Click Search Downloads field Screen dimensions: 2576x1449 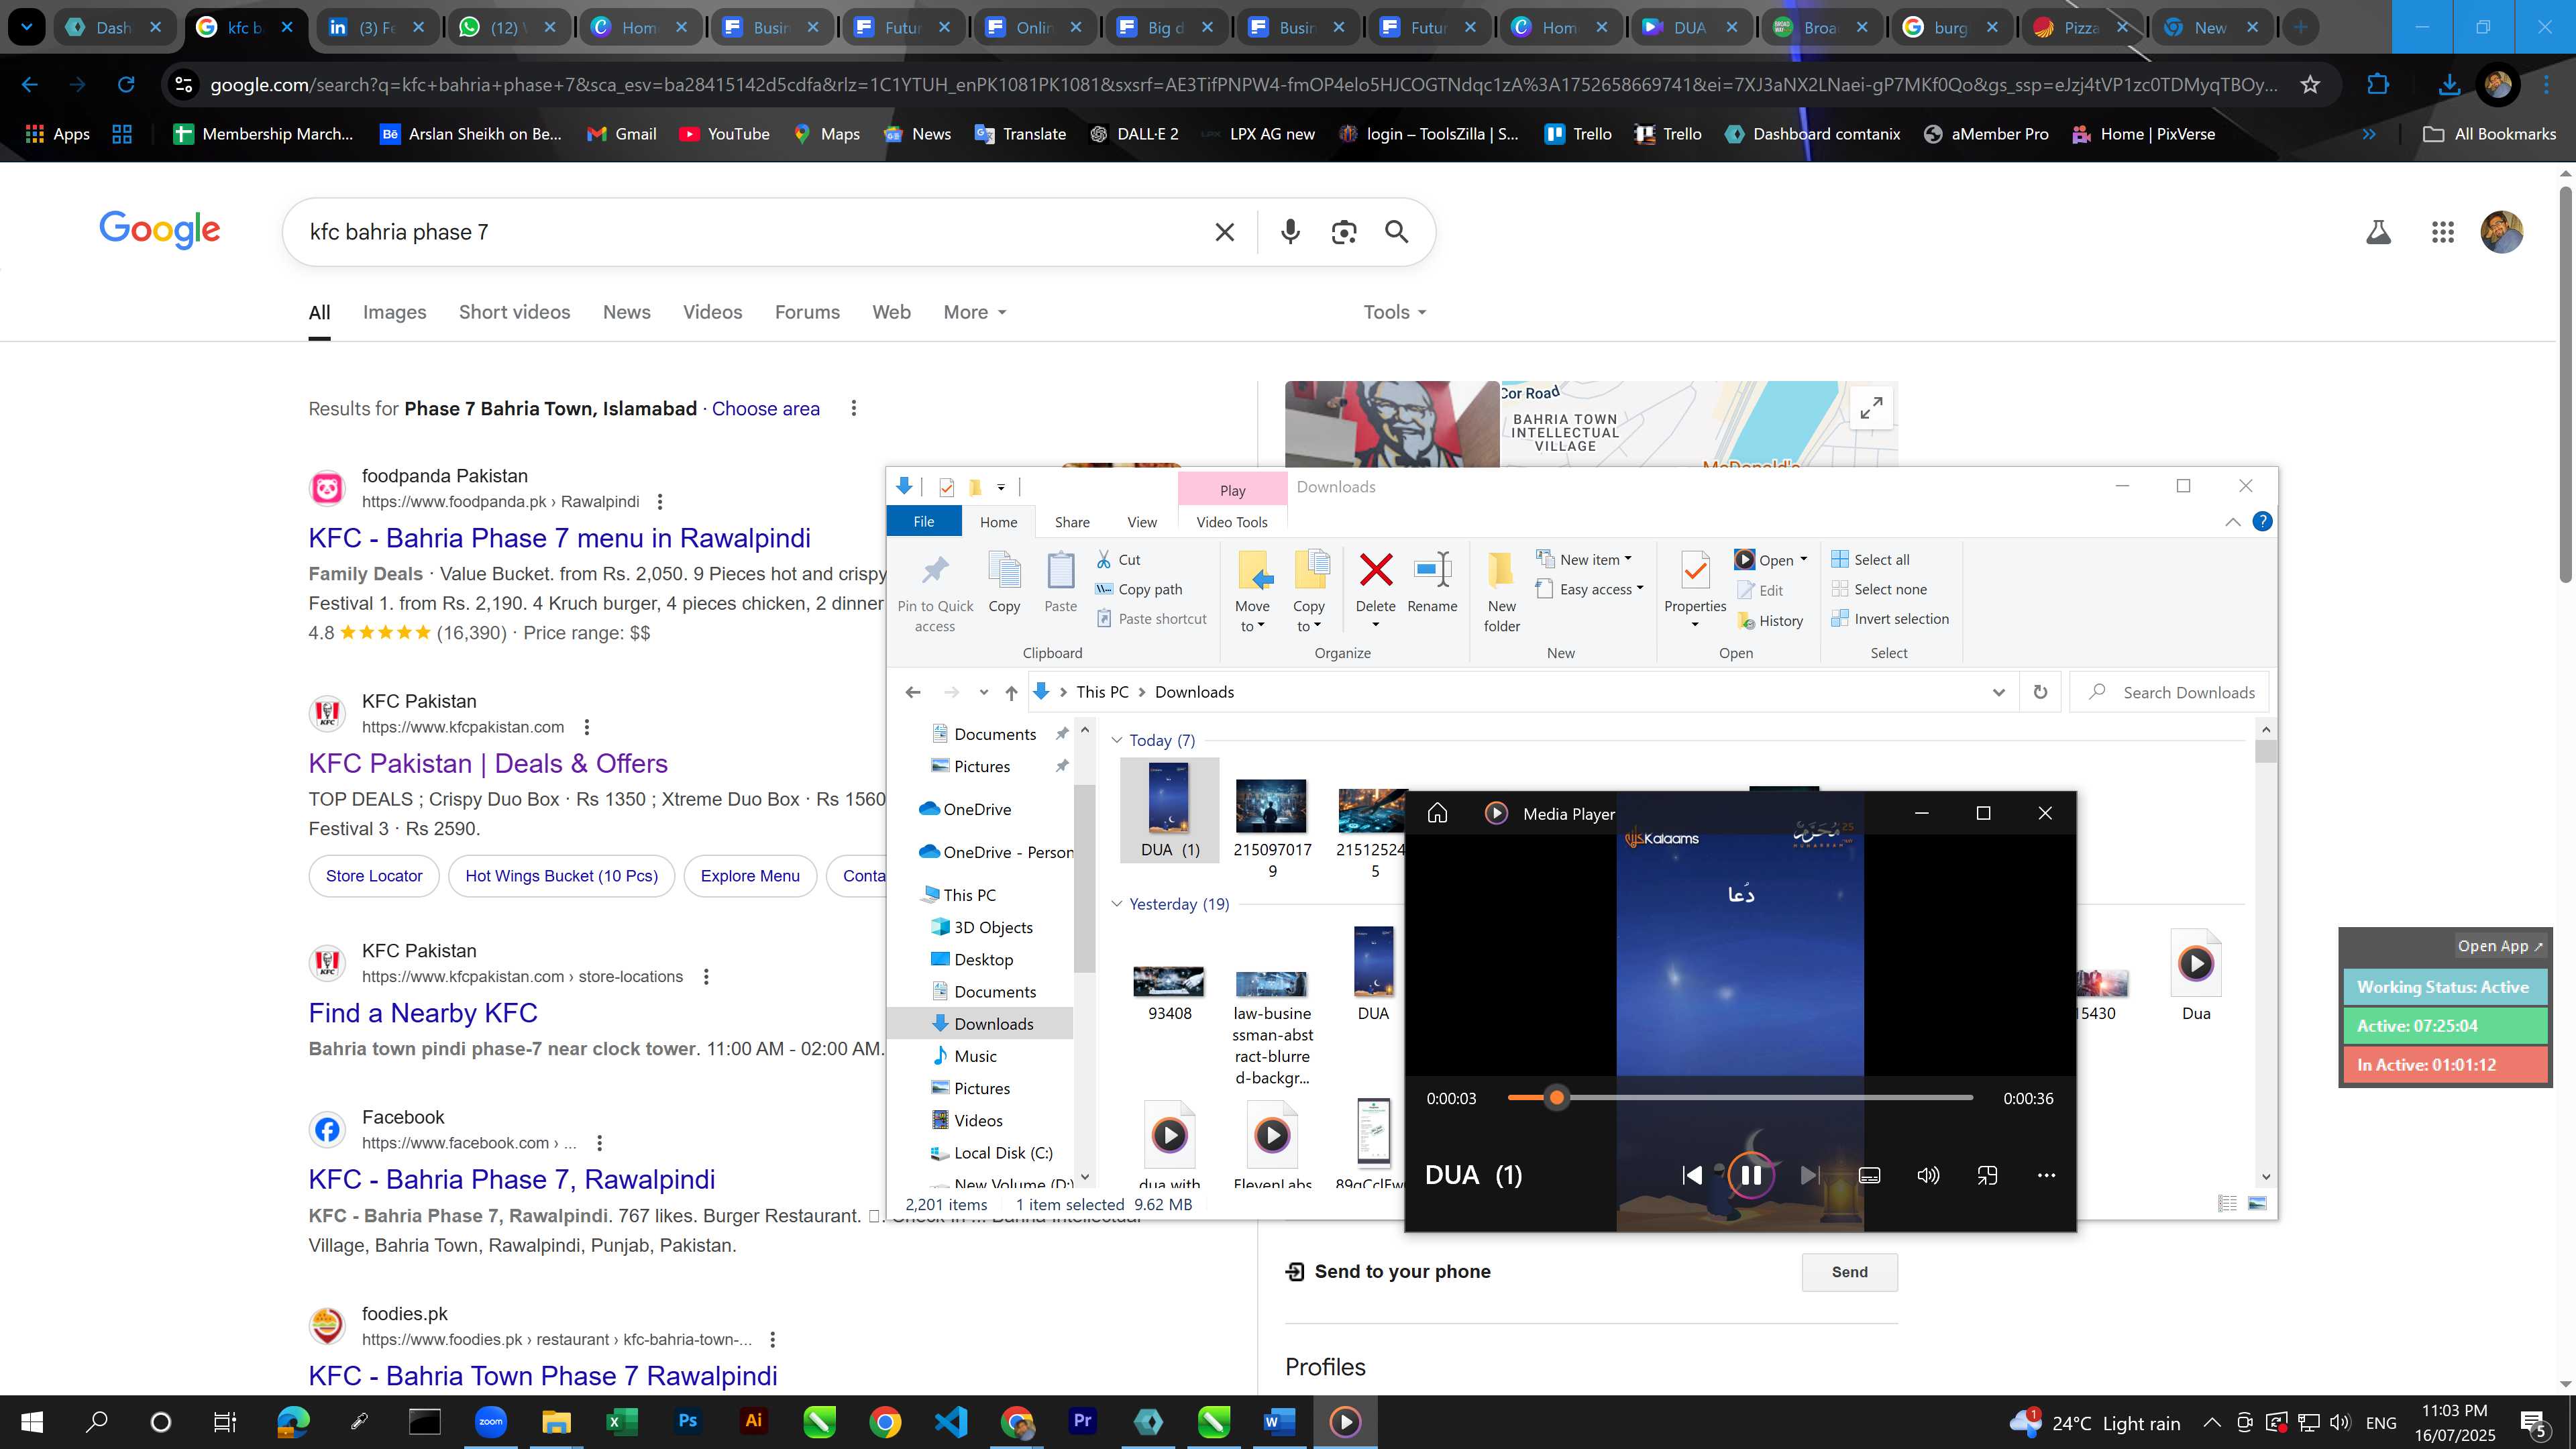(2170, 693)
